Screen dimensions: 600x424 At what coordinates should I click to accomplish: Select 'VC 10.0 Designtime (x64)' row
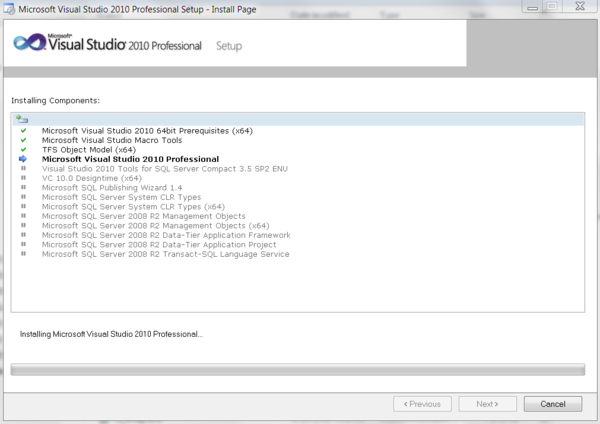point(92,178)
